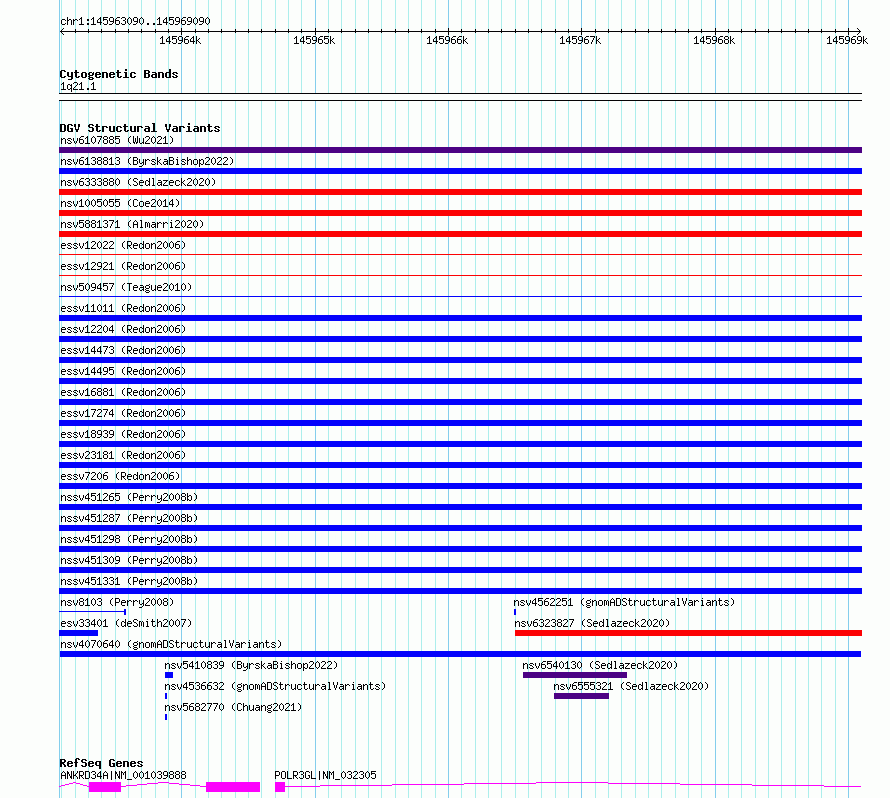890x798 pixels.
Task: Select the nsv4536632 (gnomADStructuralVariants) label
Action: (x=275, y=686)
